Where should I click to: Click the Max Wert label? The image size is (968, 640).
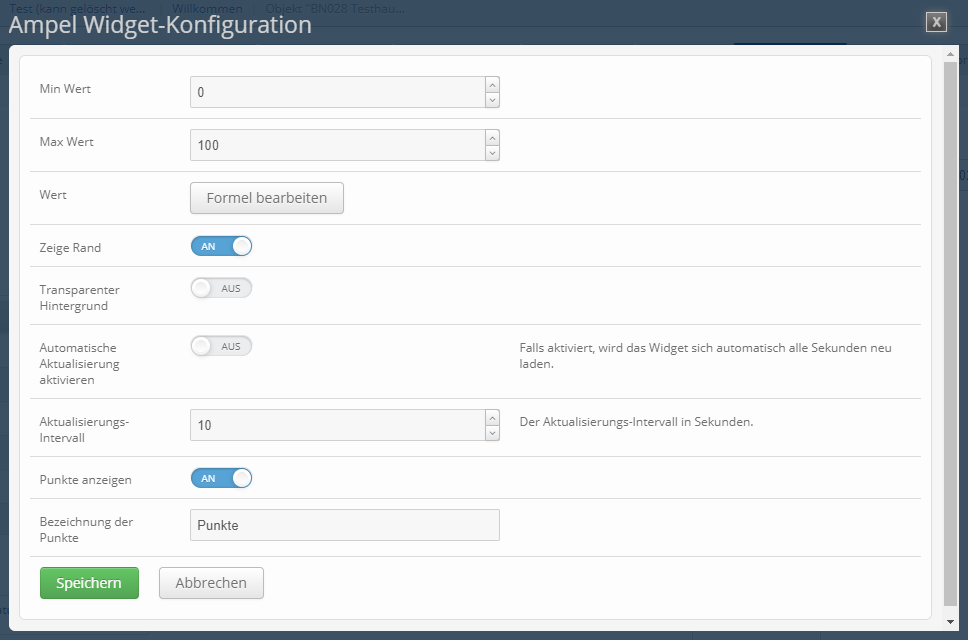tap(67, 142)
